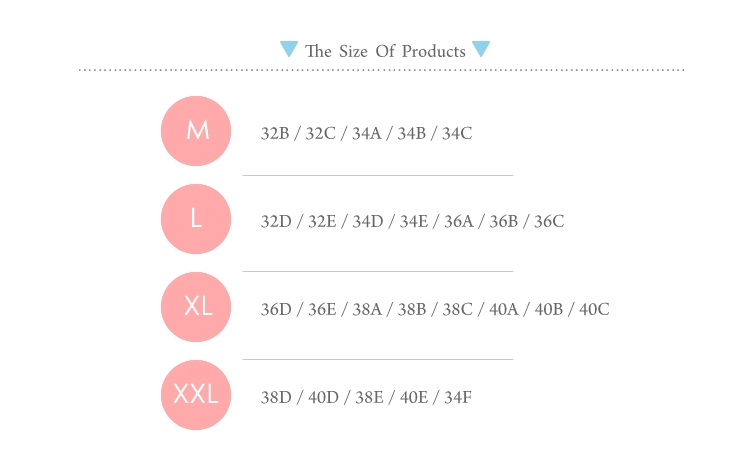Screen dimensions: 750x465
Task: Click the pink M size circle
Action: [x=196, y=131]
